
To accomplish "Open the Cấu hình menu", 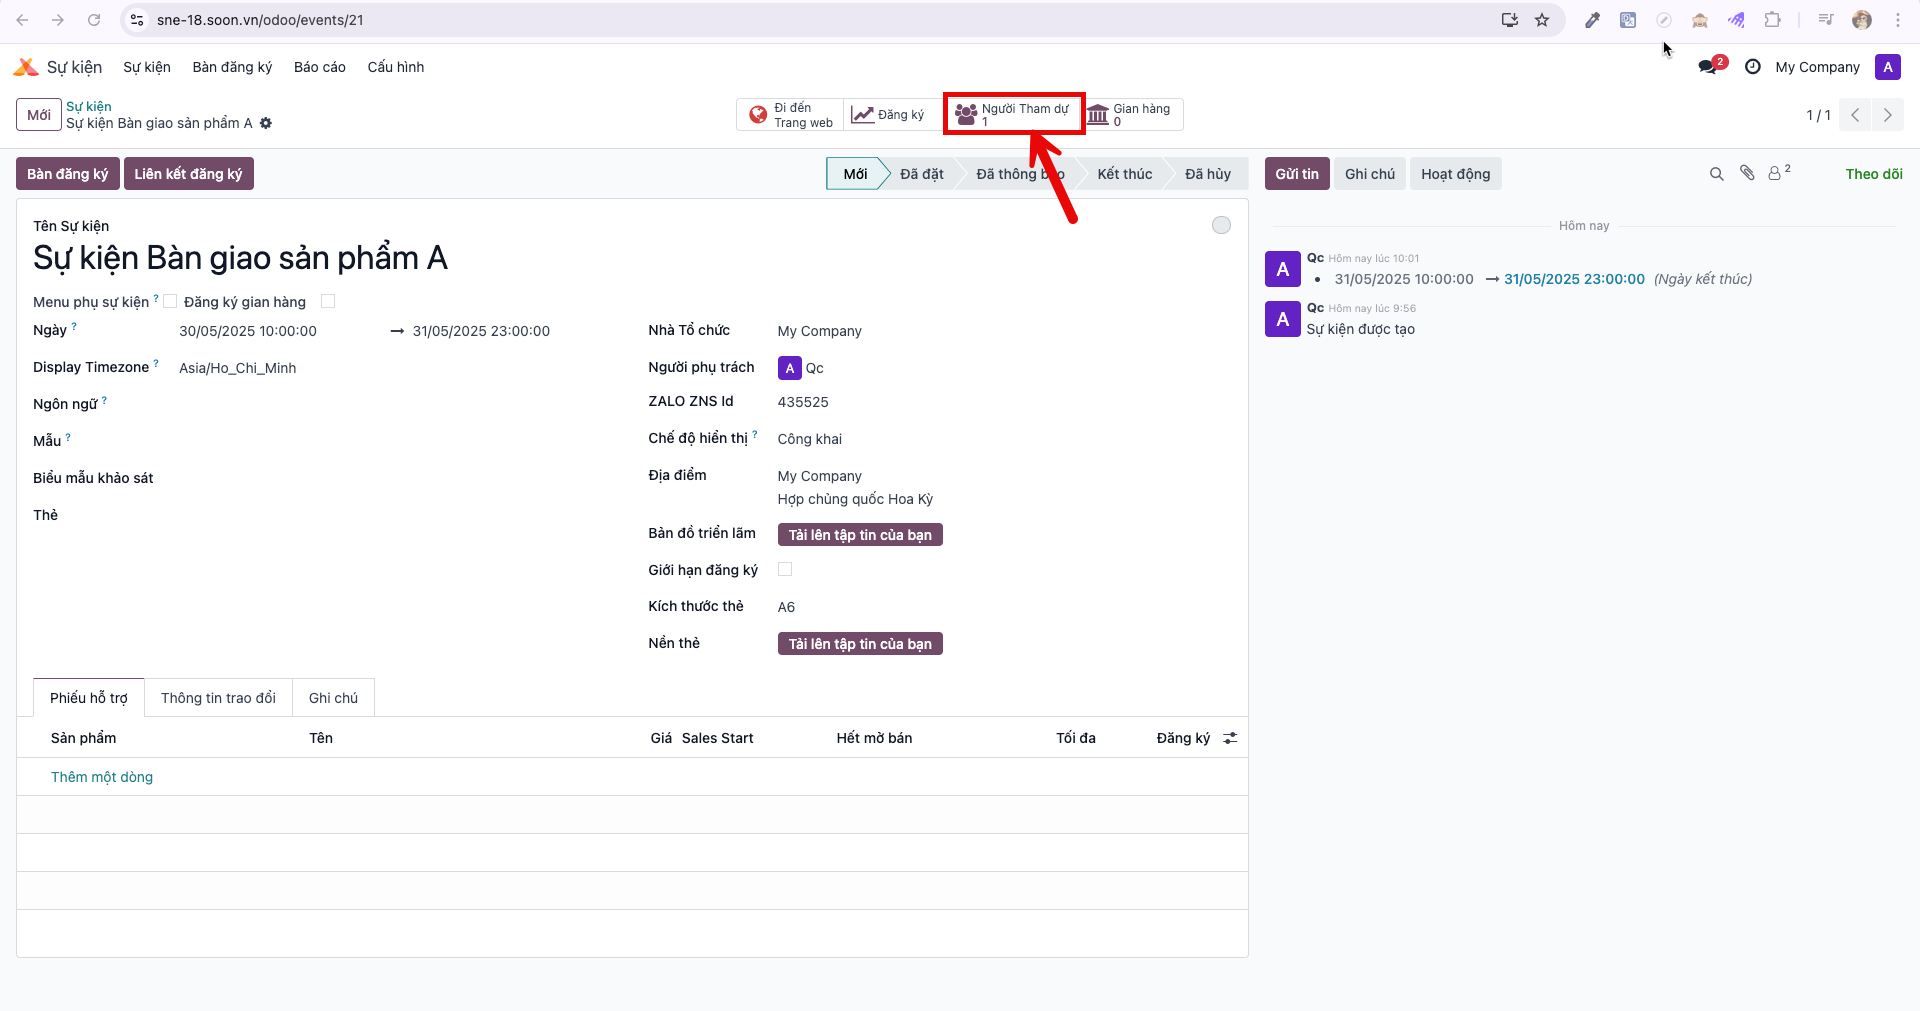I will pos(396,67).
